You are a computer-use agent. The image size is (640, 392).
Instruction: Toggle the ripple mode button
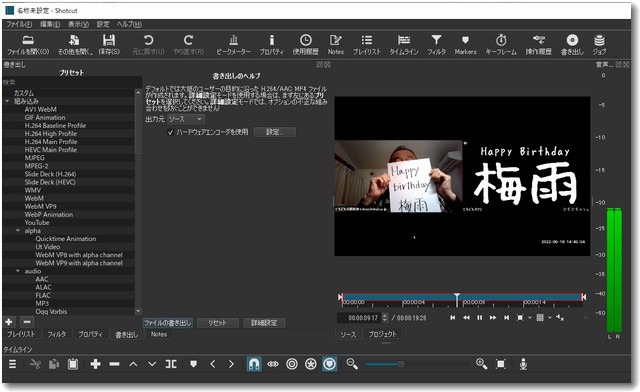click(292, 364)
